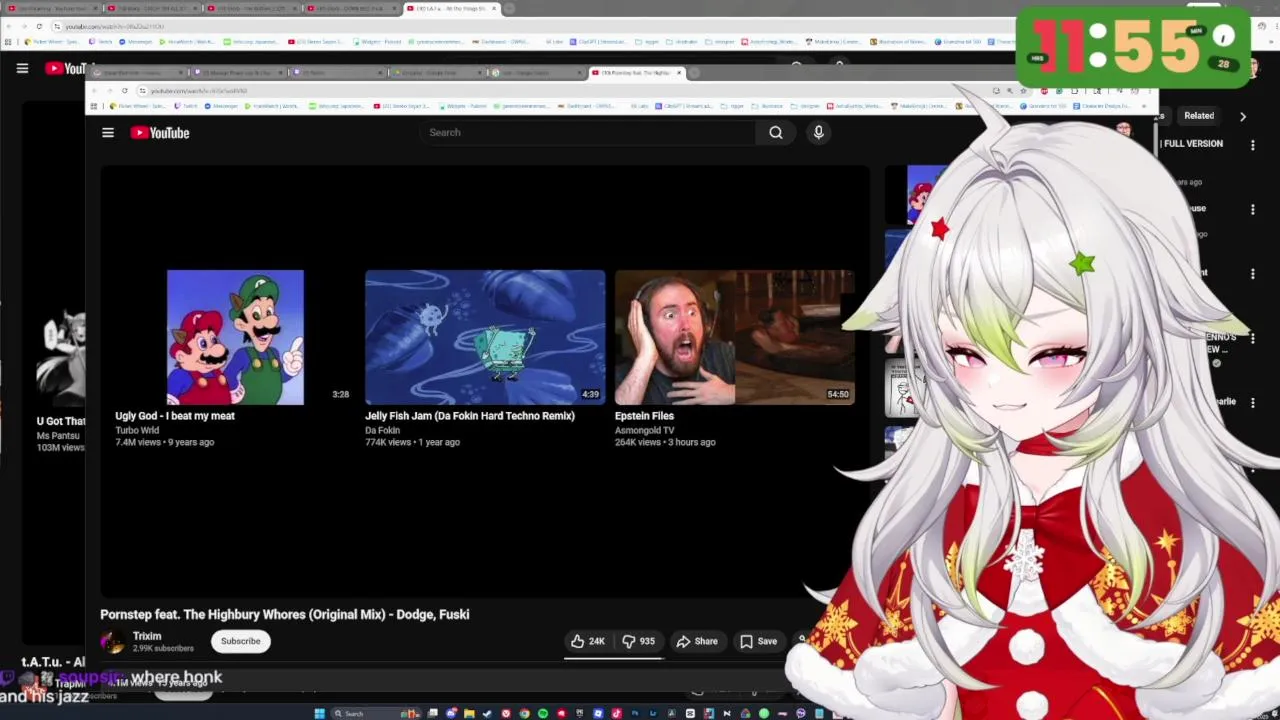Image resolution: width=1280 pixels, height=720 pixels.
Task: Click the front browser address bar URL
Action: 199,90
